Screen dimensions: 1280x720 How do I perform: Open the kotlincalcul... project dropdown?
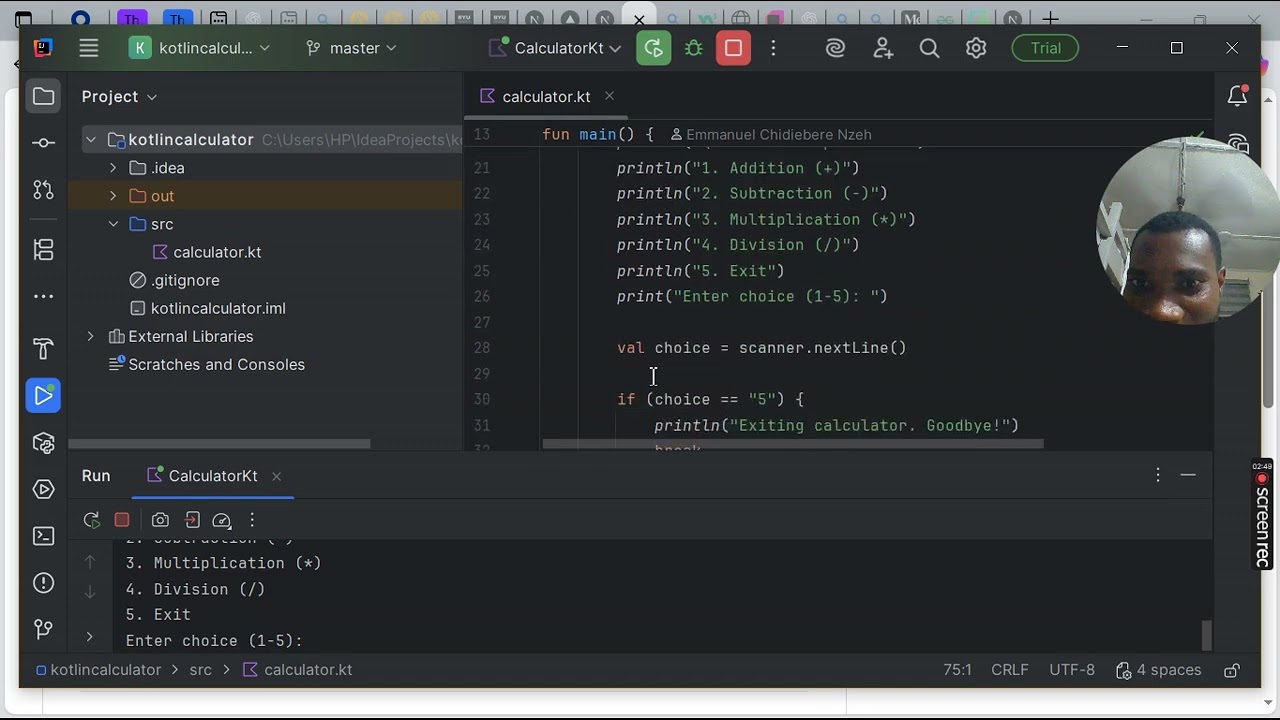[x=201, y=48]
